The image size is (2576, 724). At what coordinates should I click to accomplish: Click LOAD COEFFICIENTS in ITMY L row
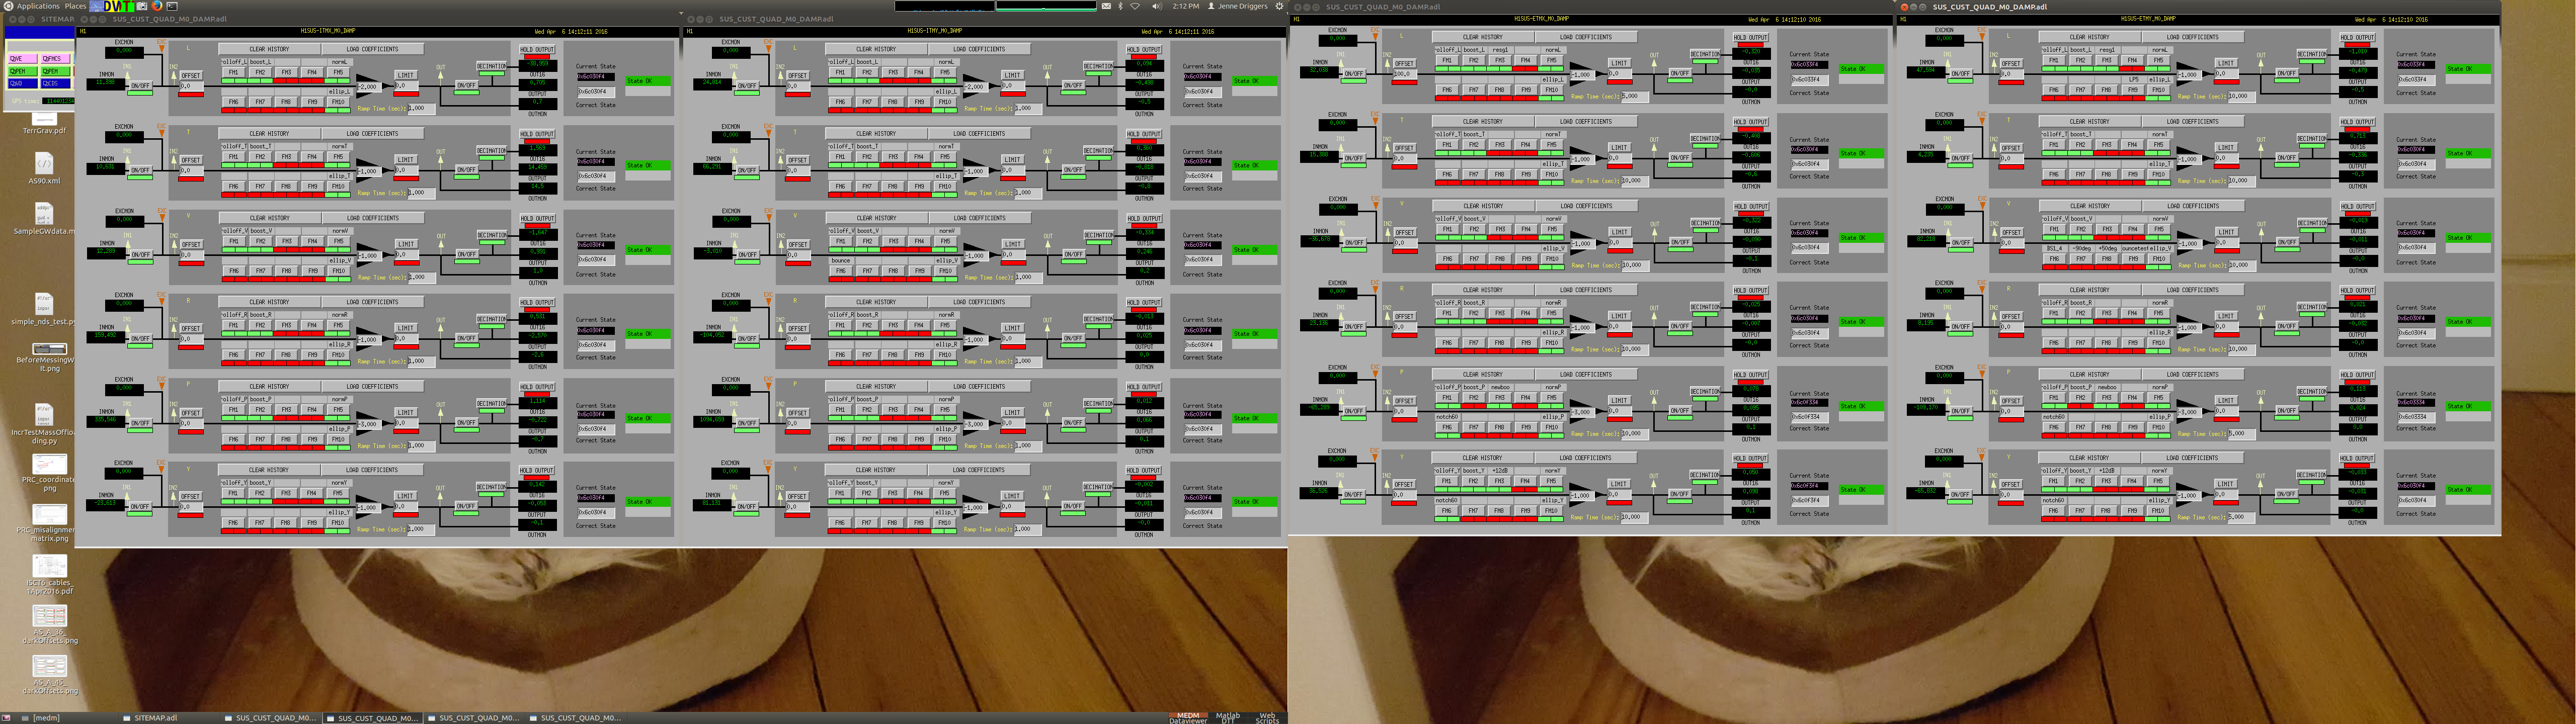tap(979, 49)
